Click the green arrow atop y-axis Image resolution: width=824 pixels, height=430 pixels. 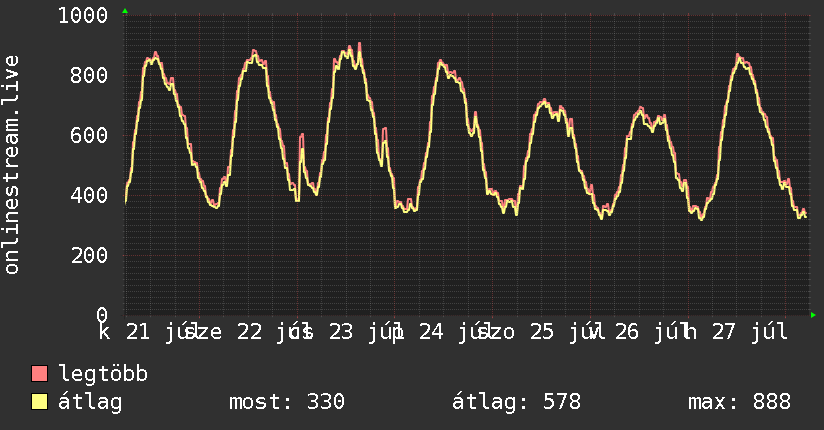tap(125, 11)
